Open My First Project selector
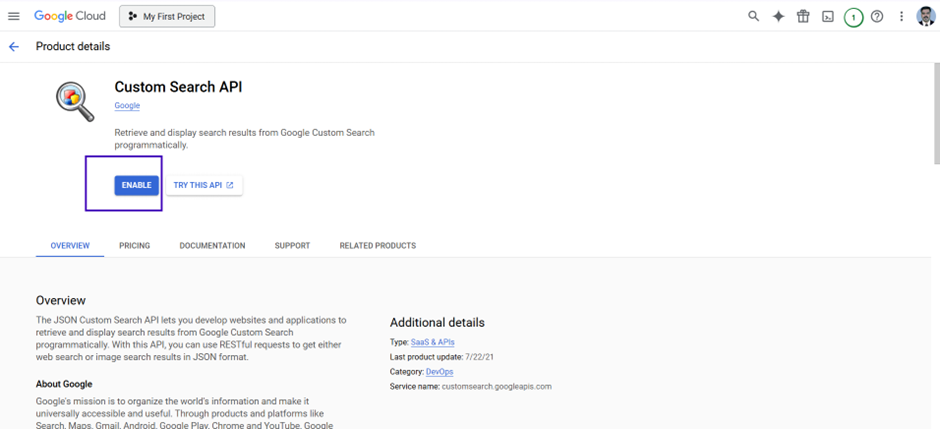Image resolution: width=940 pixels, height=429 pixels. pos(167,17)
